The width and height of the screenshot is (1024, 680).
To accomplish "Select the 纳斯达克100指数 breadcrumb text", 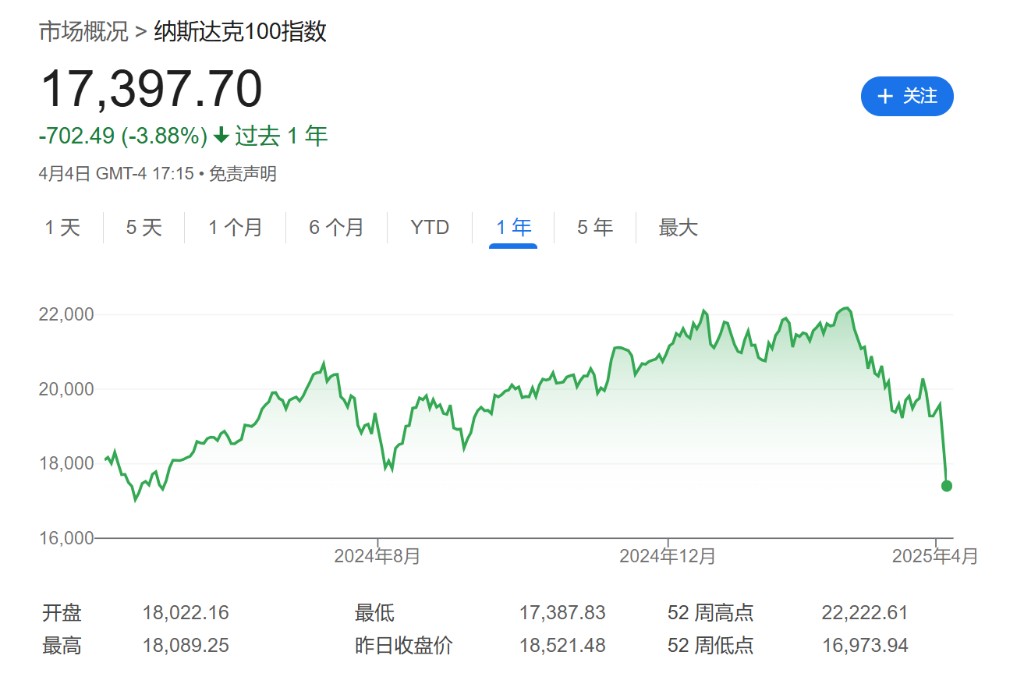I will coord(240,31).
